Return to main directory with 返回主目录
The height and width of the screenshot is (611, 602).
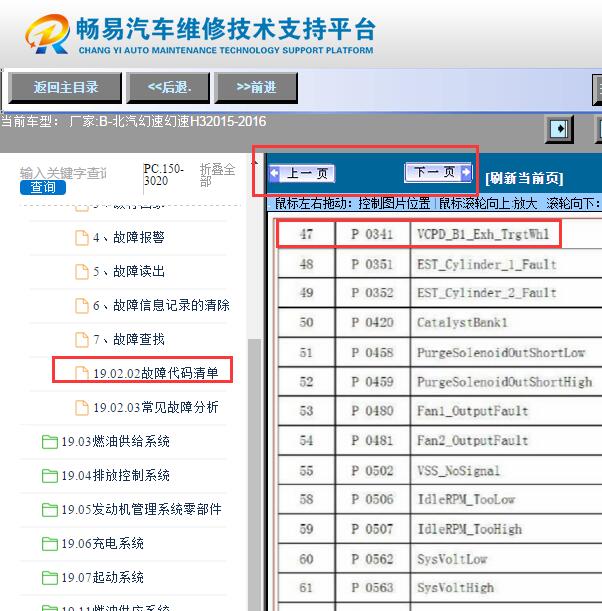pyautogui.click(x=65, y=88)
